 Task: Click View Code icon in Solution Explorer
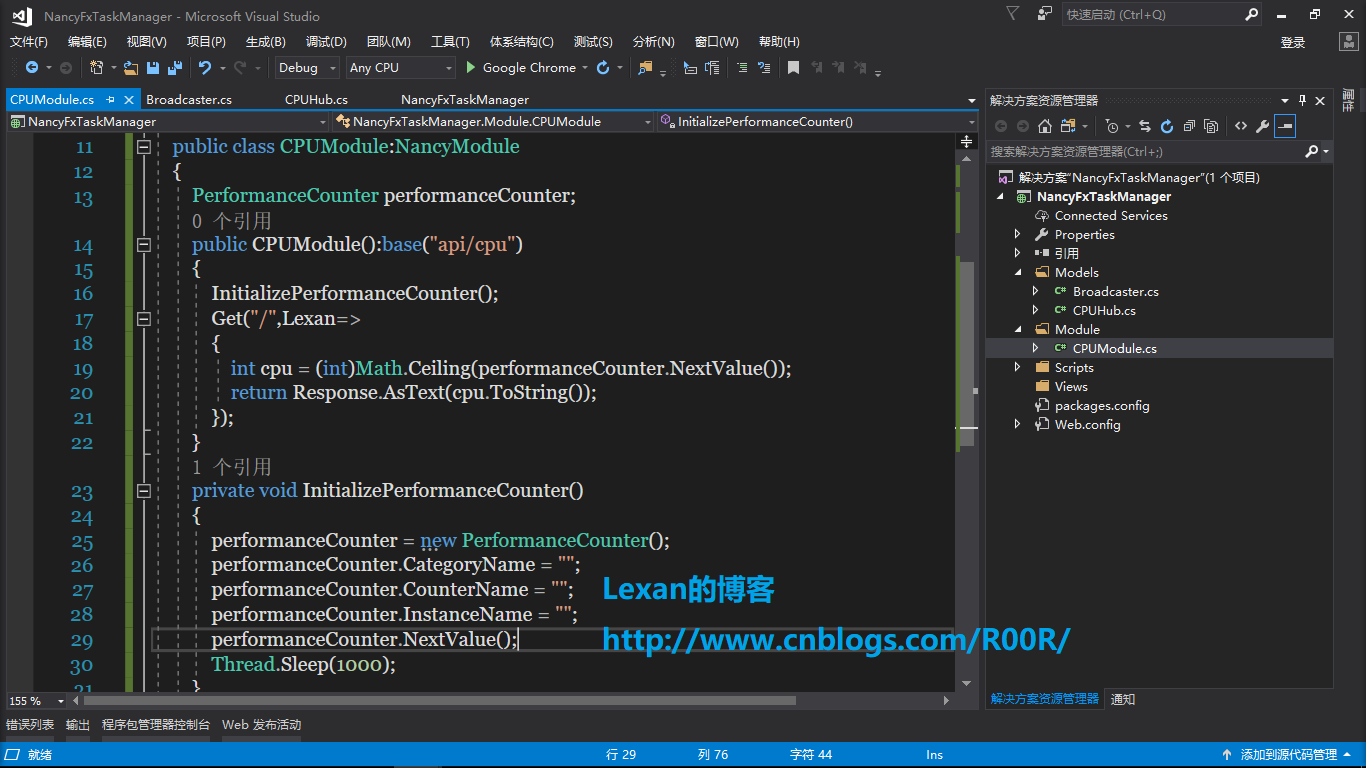tap(1241, 126)
